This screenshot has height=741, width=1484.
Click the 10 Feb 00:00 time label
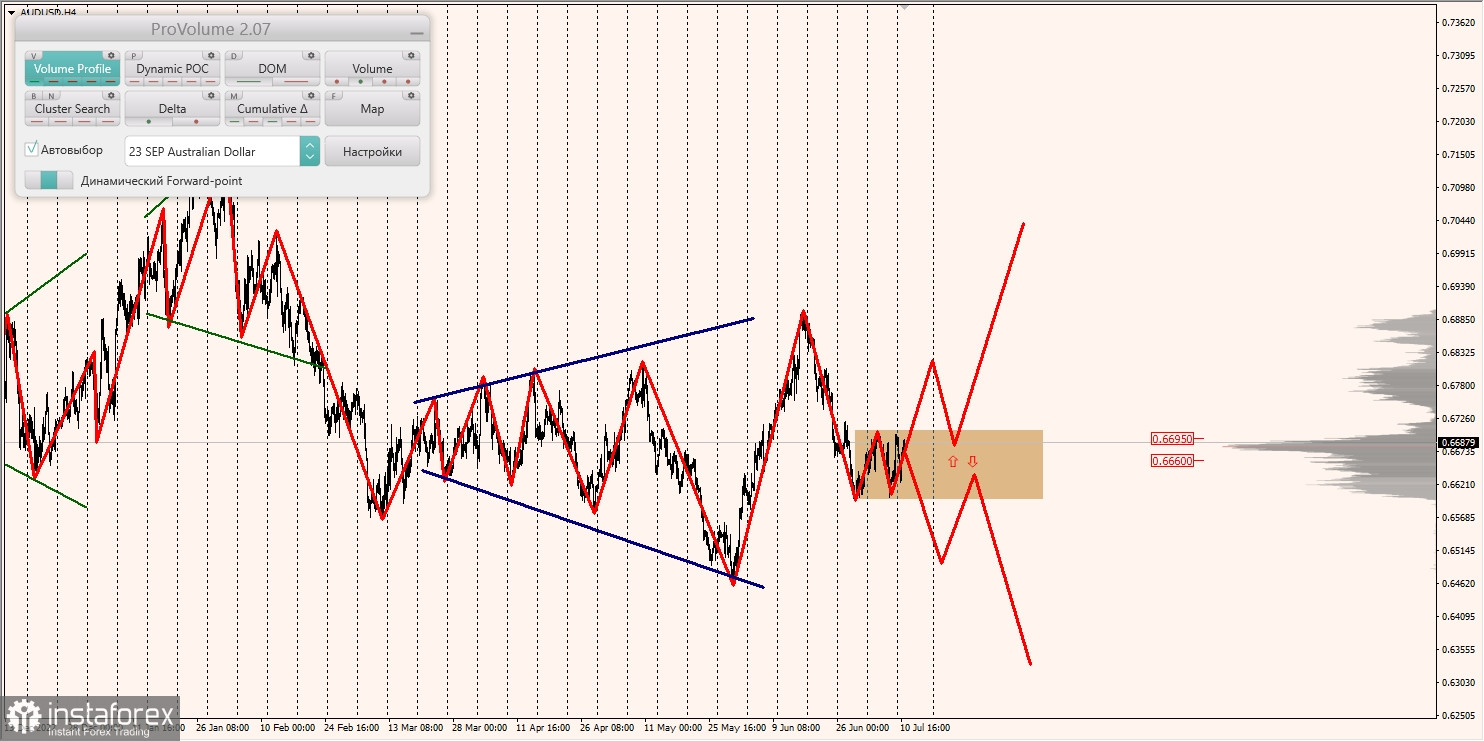[288, 728]
